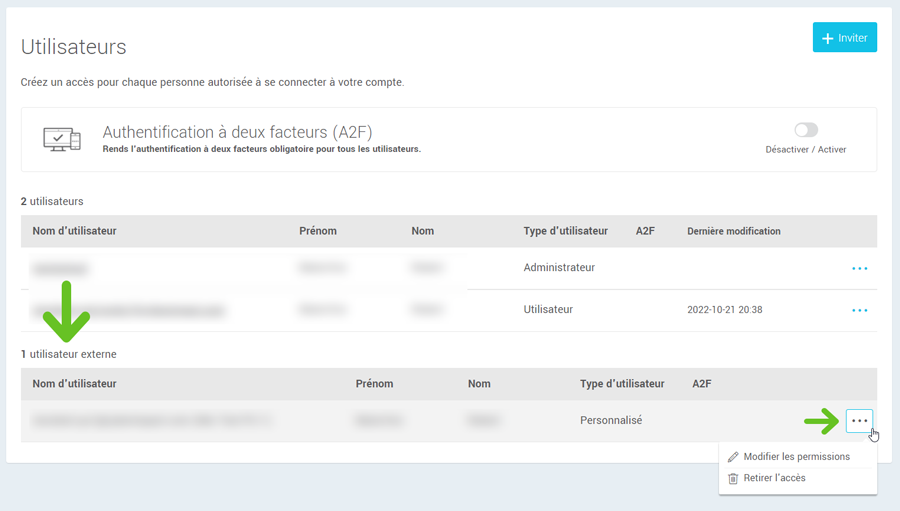
Task: Click the plus icon in Inviter button
Action: pos(827,39)
